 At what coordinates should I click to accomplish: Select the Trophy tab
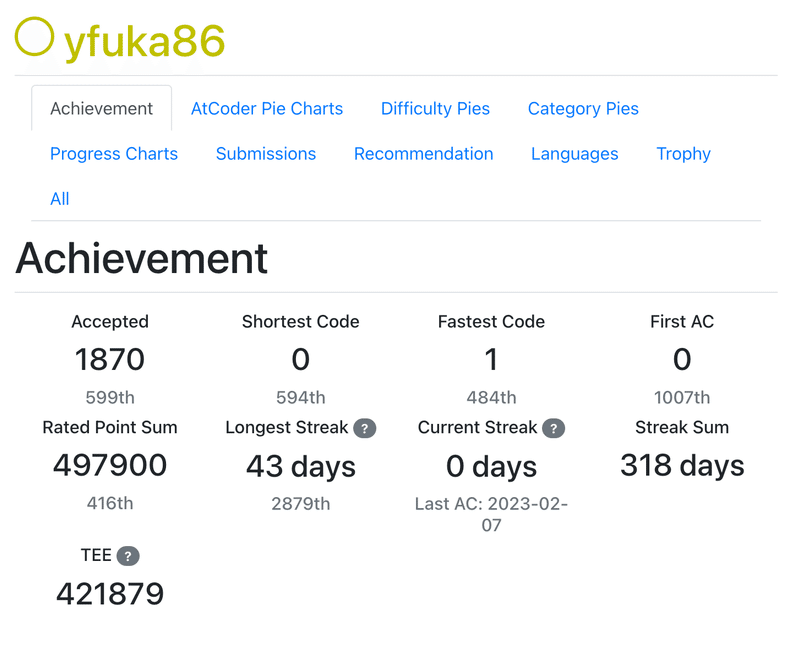pyautogui.click(x=684, y=154)
